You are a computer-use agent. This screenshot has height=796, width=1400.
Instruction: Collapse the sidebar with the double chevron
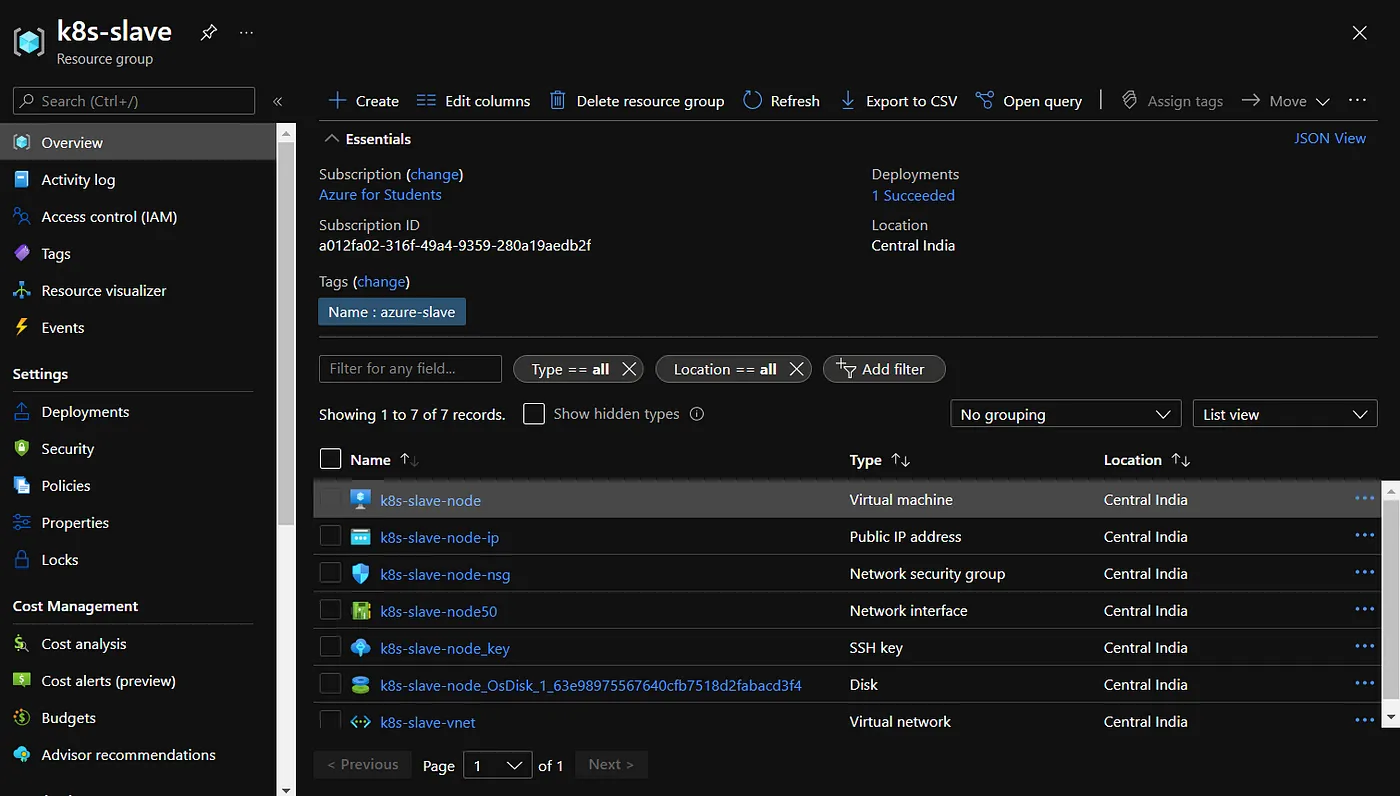278,101
